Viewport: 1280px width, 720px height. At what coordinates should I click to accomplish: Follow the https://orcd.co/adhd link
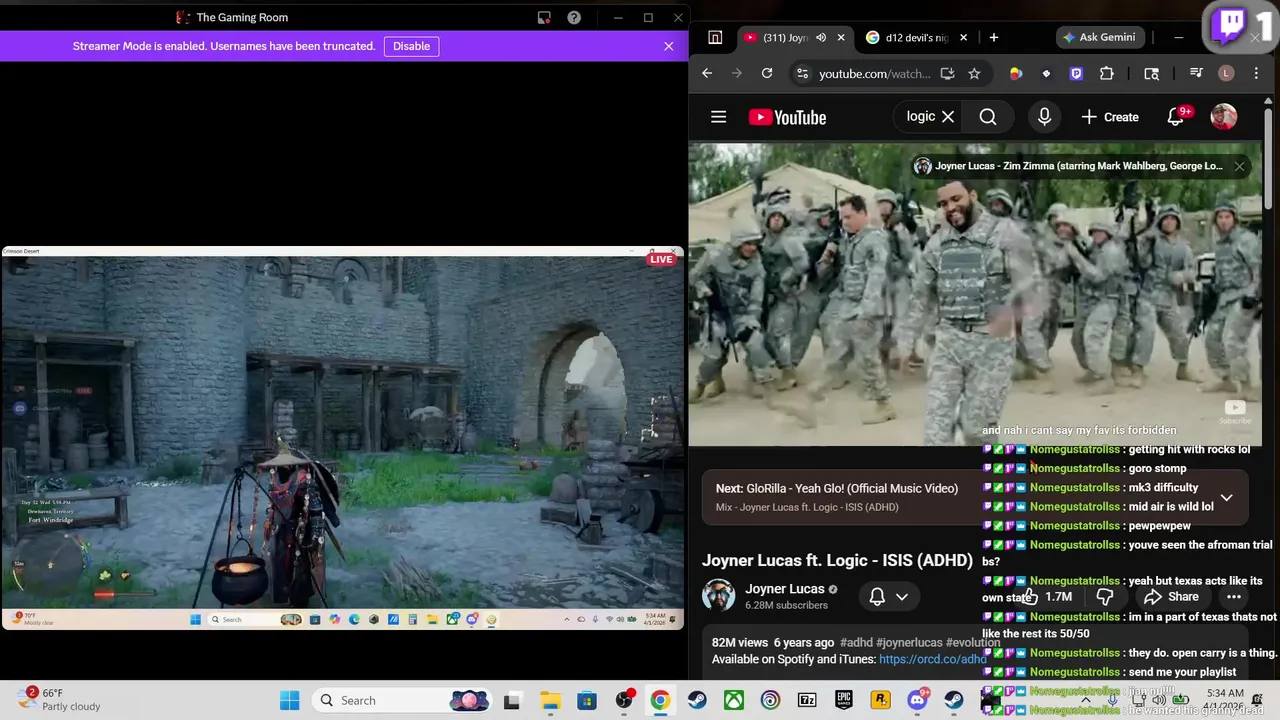click(932, 660)
